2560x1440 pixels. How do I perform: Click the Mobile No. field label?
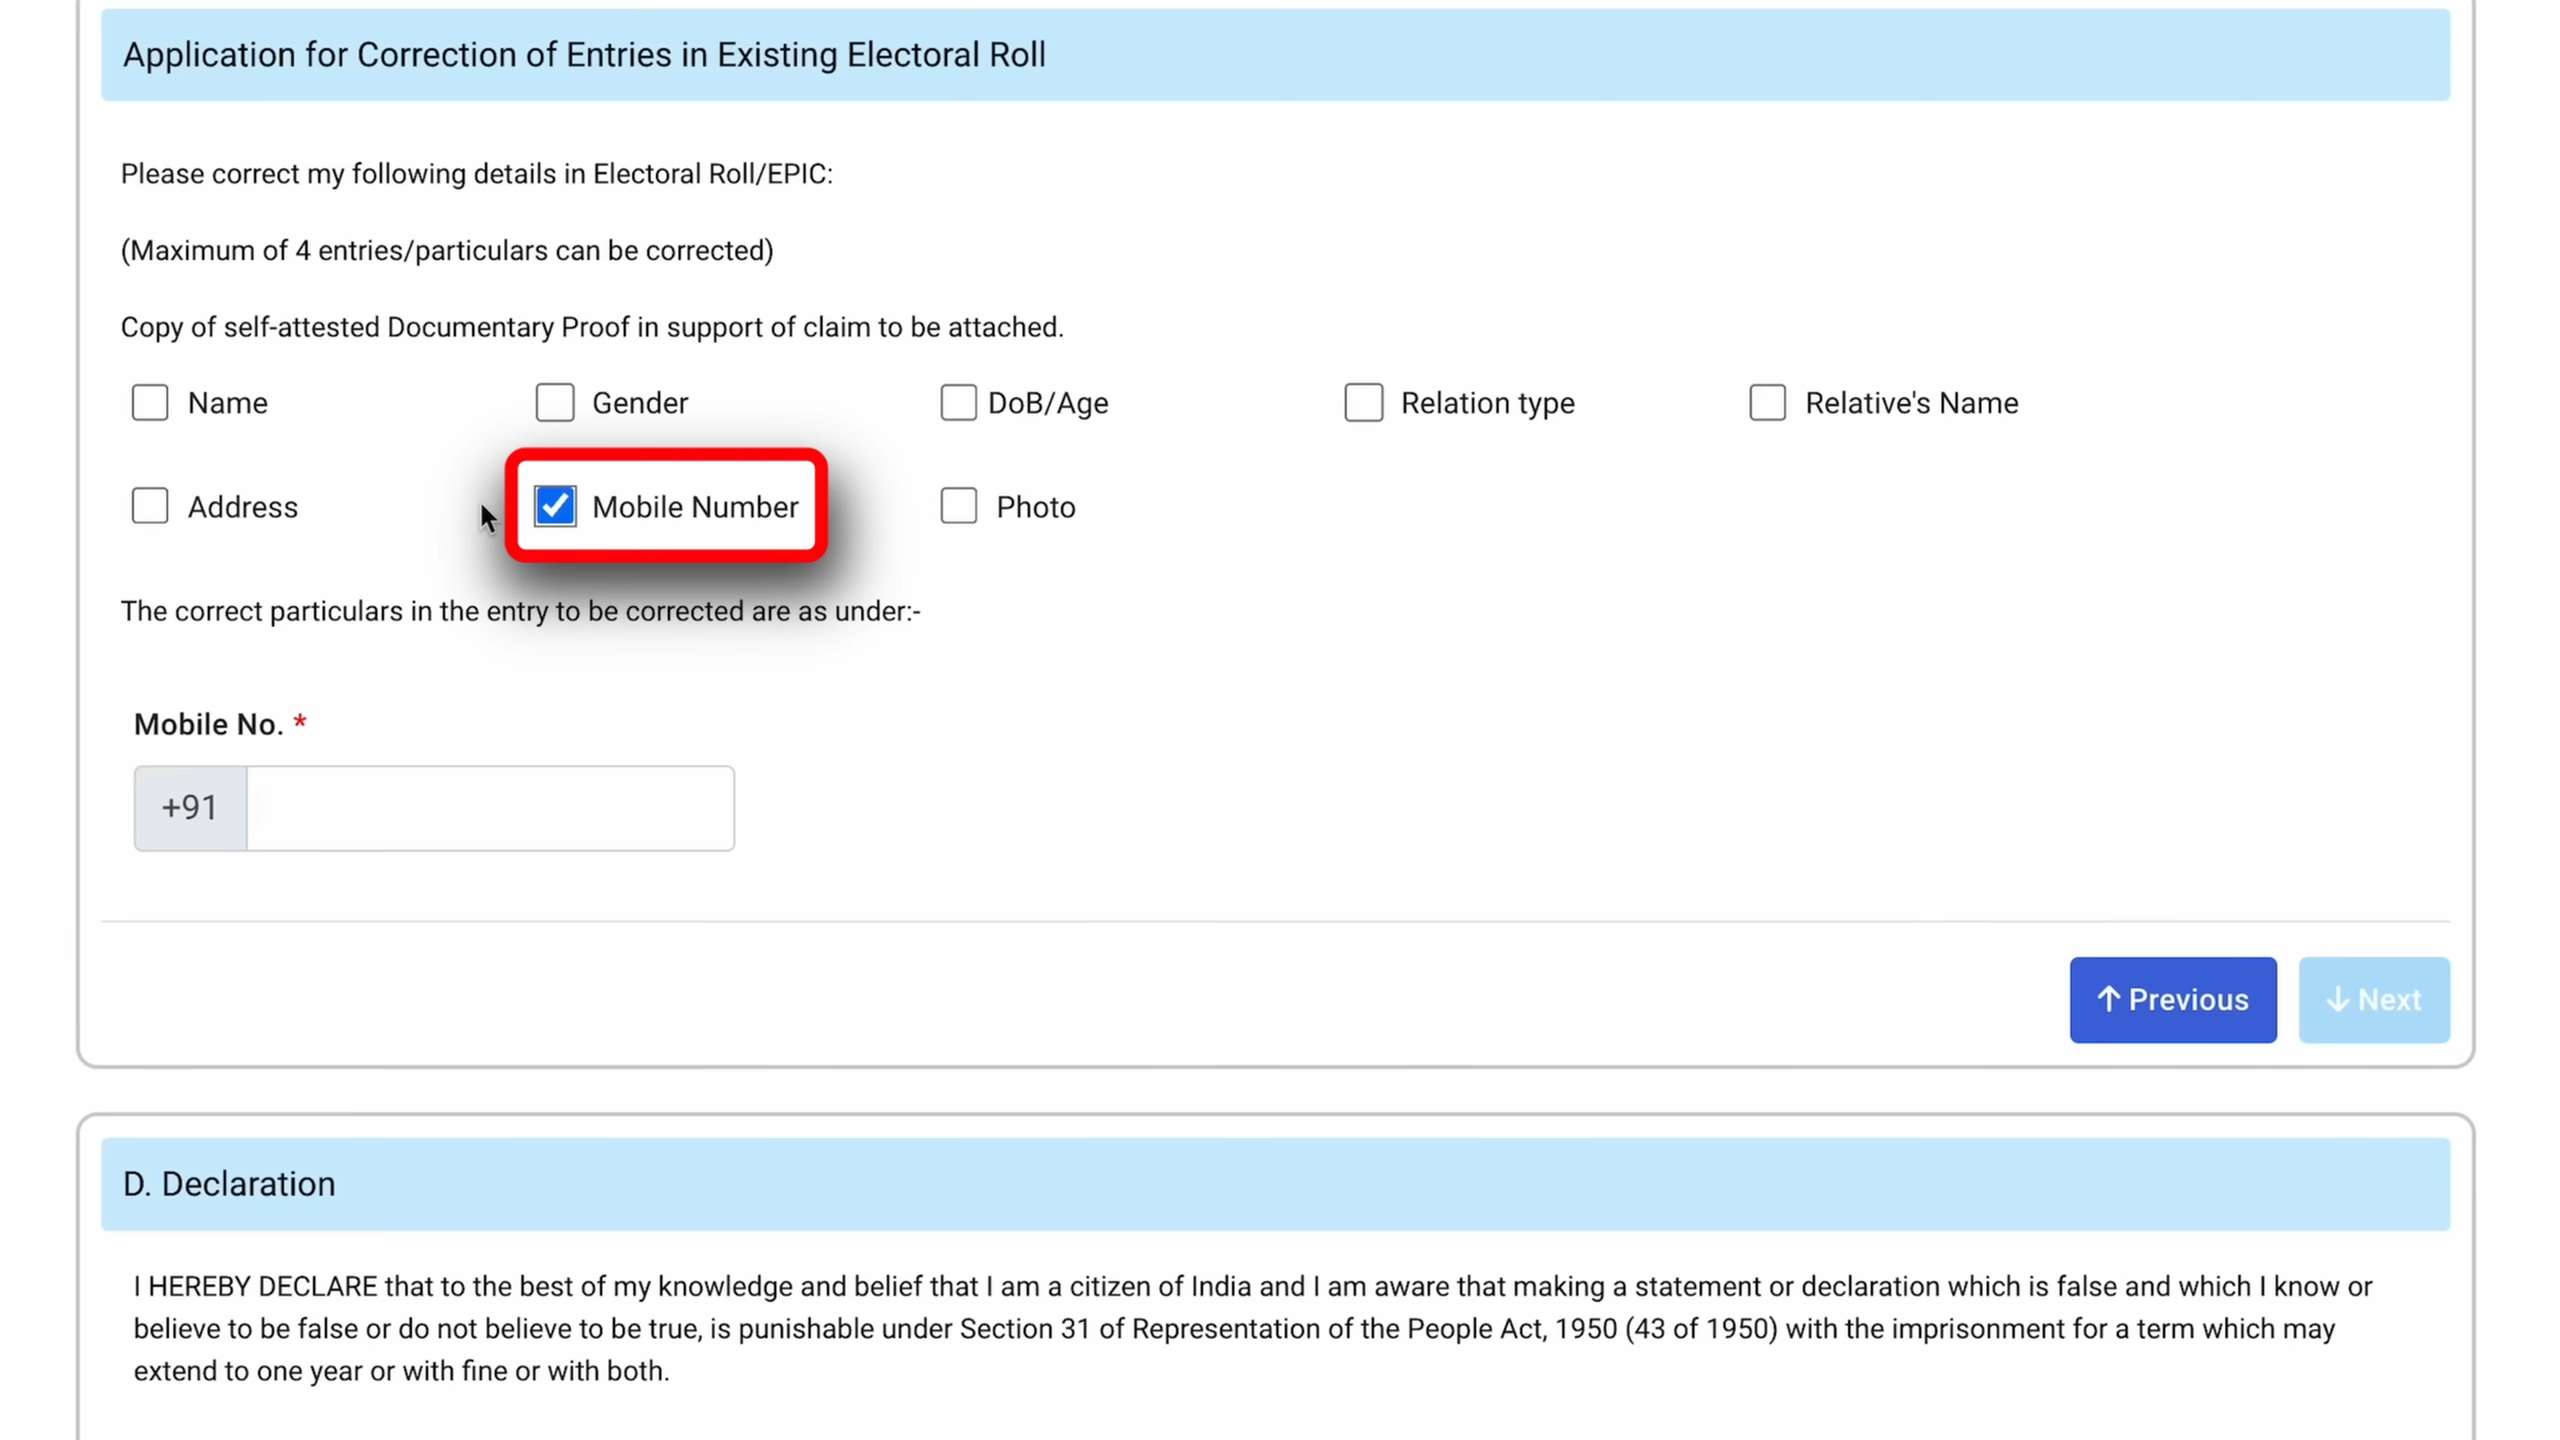point(208,723)
